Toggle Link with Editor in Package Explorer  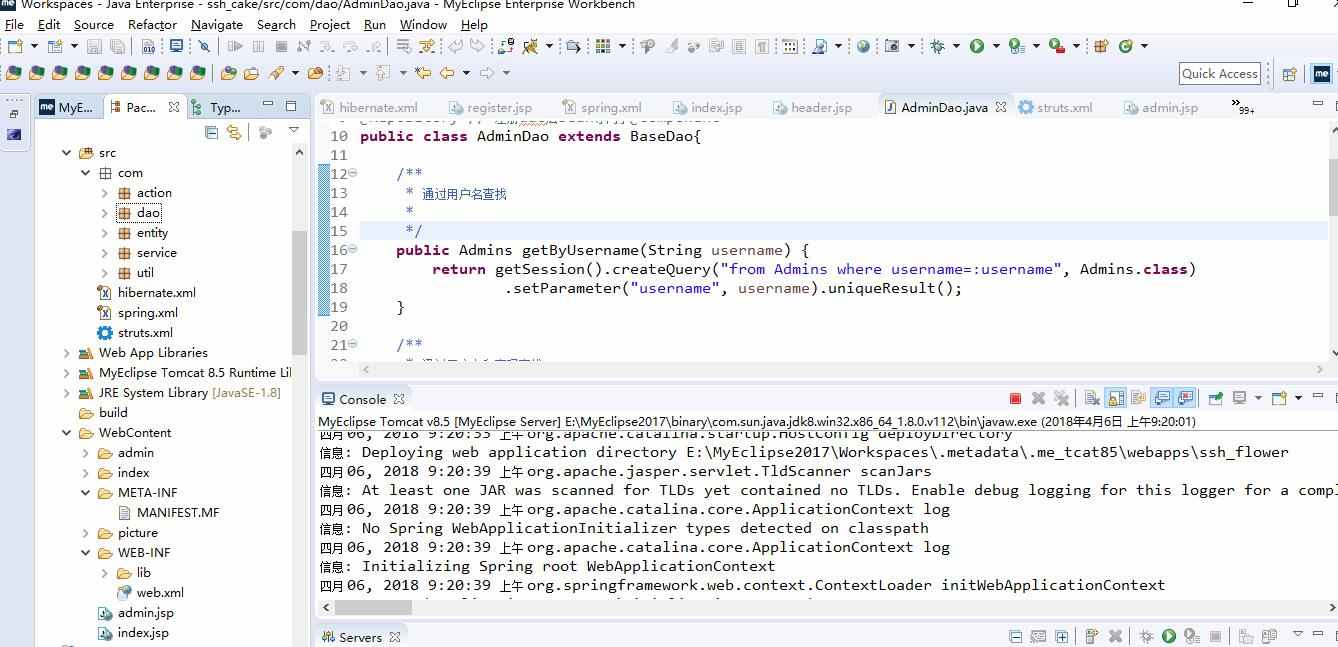pos(234,131)
